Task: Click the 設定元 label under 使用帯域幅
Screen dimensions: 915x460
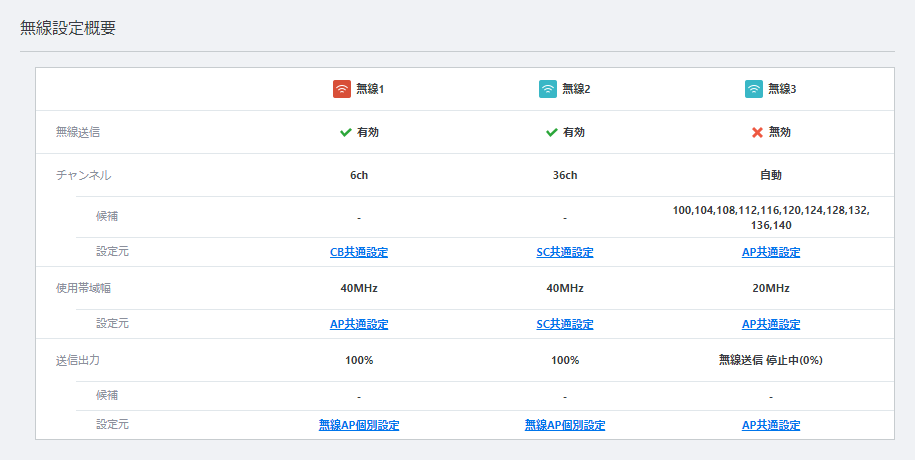Action: 112,323
